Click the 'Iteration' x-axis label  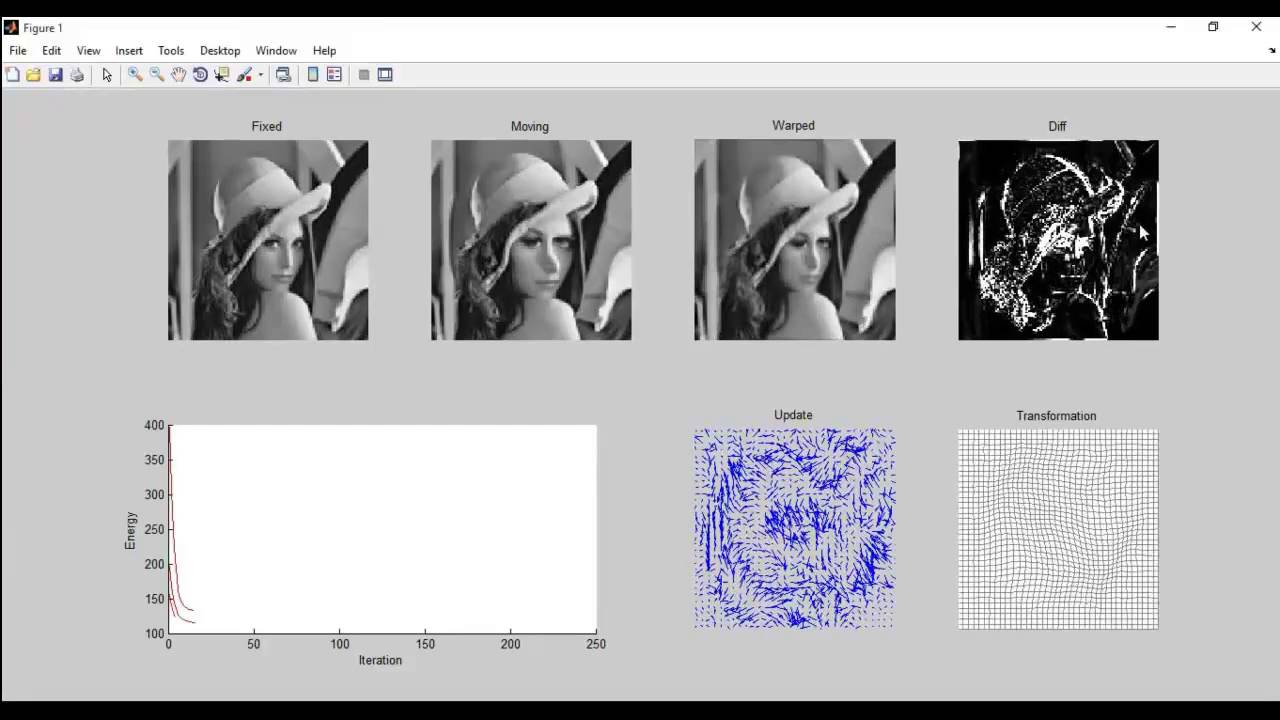(380, 661)
